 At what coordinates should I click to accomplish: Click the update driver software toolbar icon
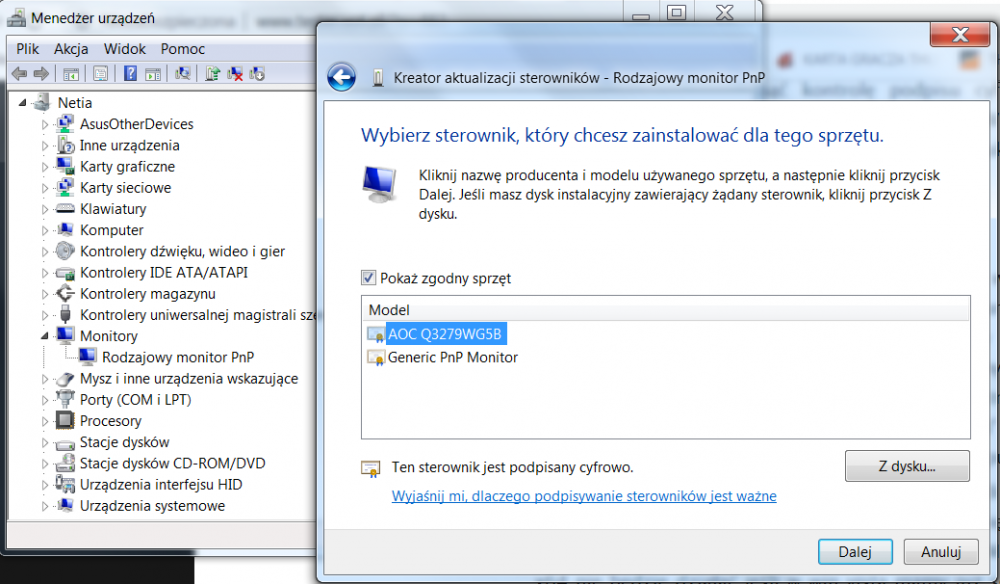(212, 73)
